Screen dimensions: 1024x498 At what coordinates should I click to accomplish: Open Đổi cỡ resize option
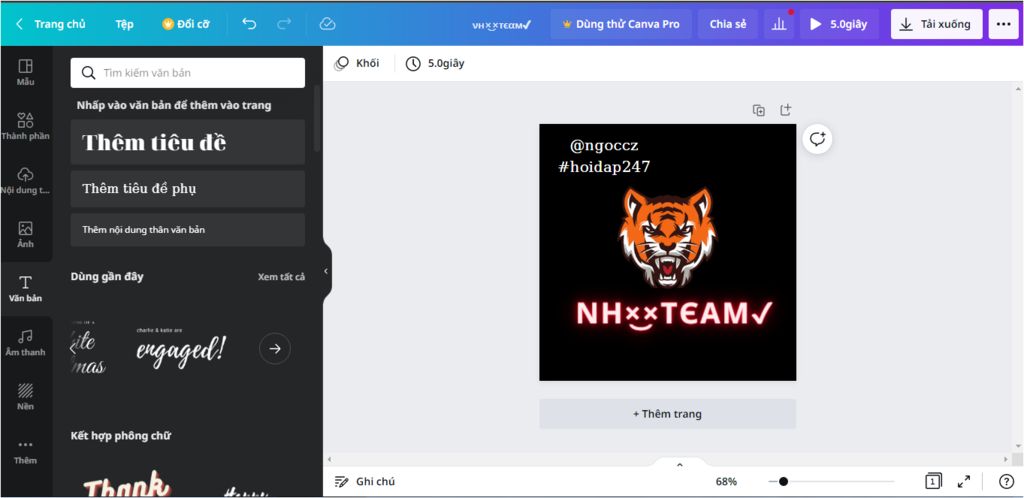point(186,24)
